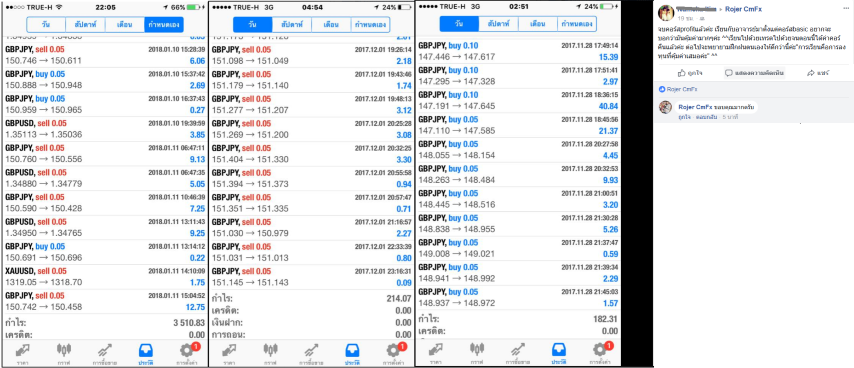Image resolution: width=854 pixels, height=368 pixels.
Task: Tap Trade (การซื้อขาย) icon in the 04:54 screen
Action: [x=312, y=353]
